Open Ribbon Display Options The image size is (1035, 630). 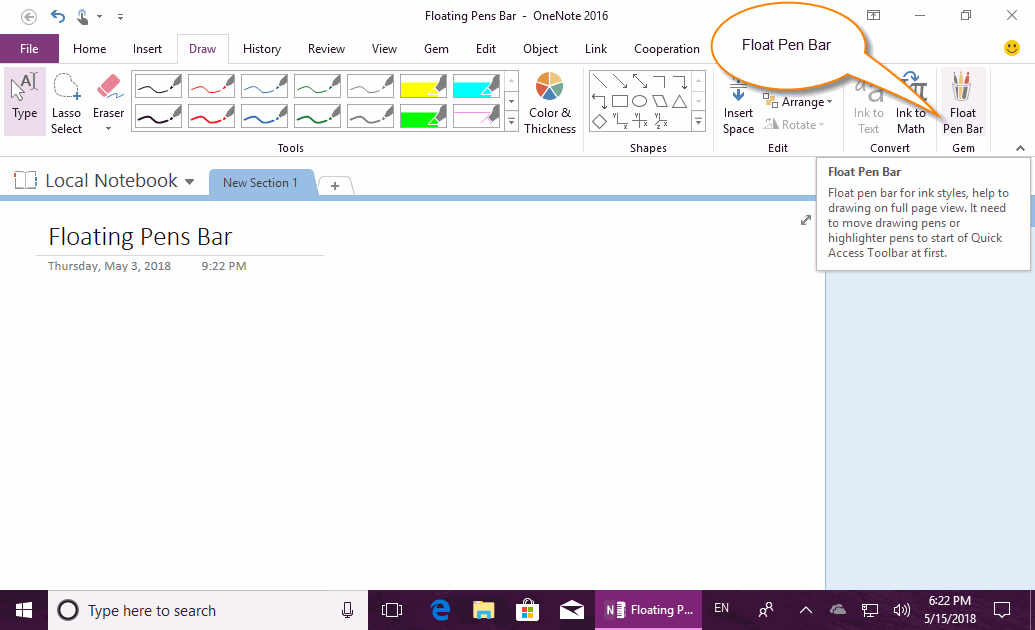(873, 15)
